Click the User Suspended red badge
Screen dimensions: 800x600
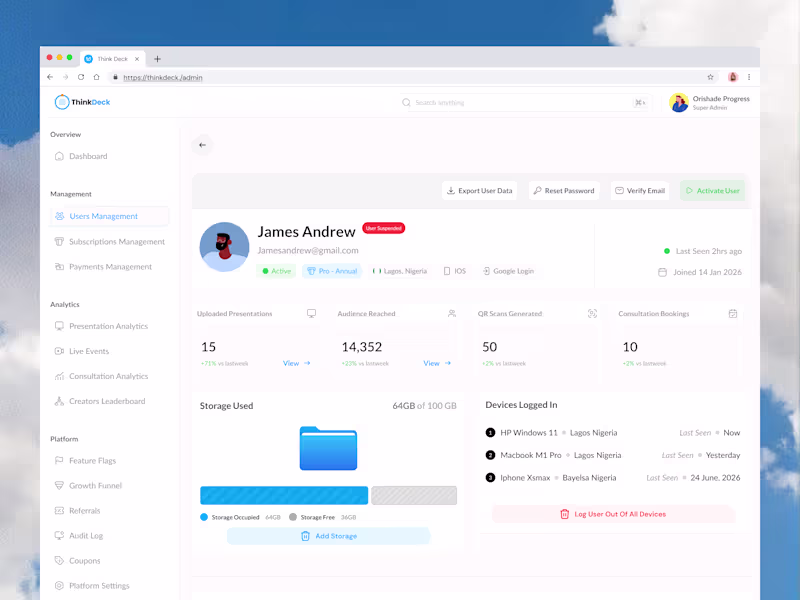point(384,228)
